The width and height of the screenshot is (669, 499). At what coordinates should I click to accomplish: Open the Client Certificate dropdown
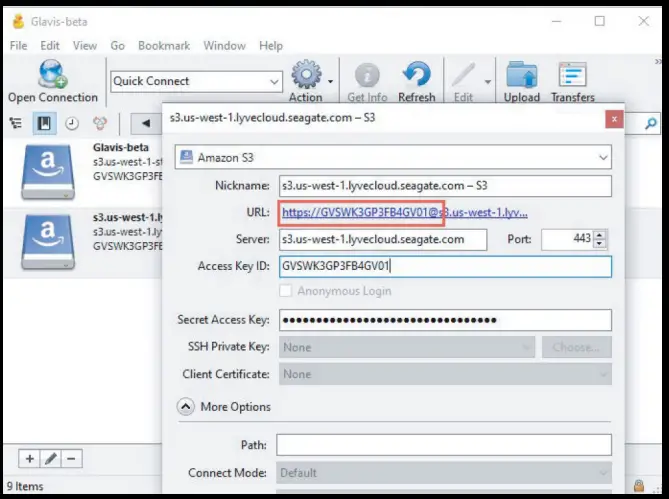445,374
